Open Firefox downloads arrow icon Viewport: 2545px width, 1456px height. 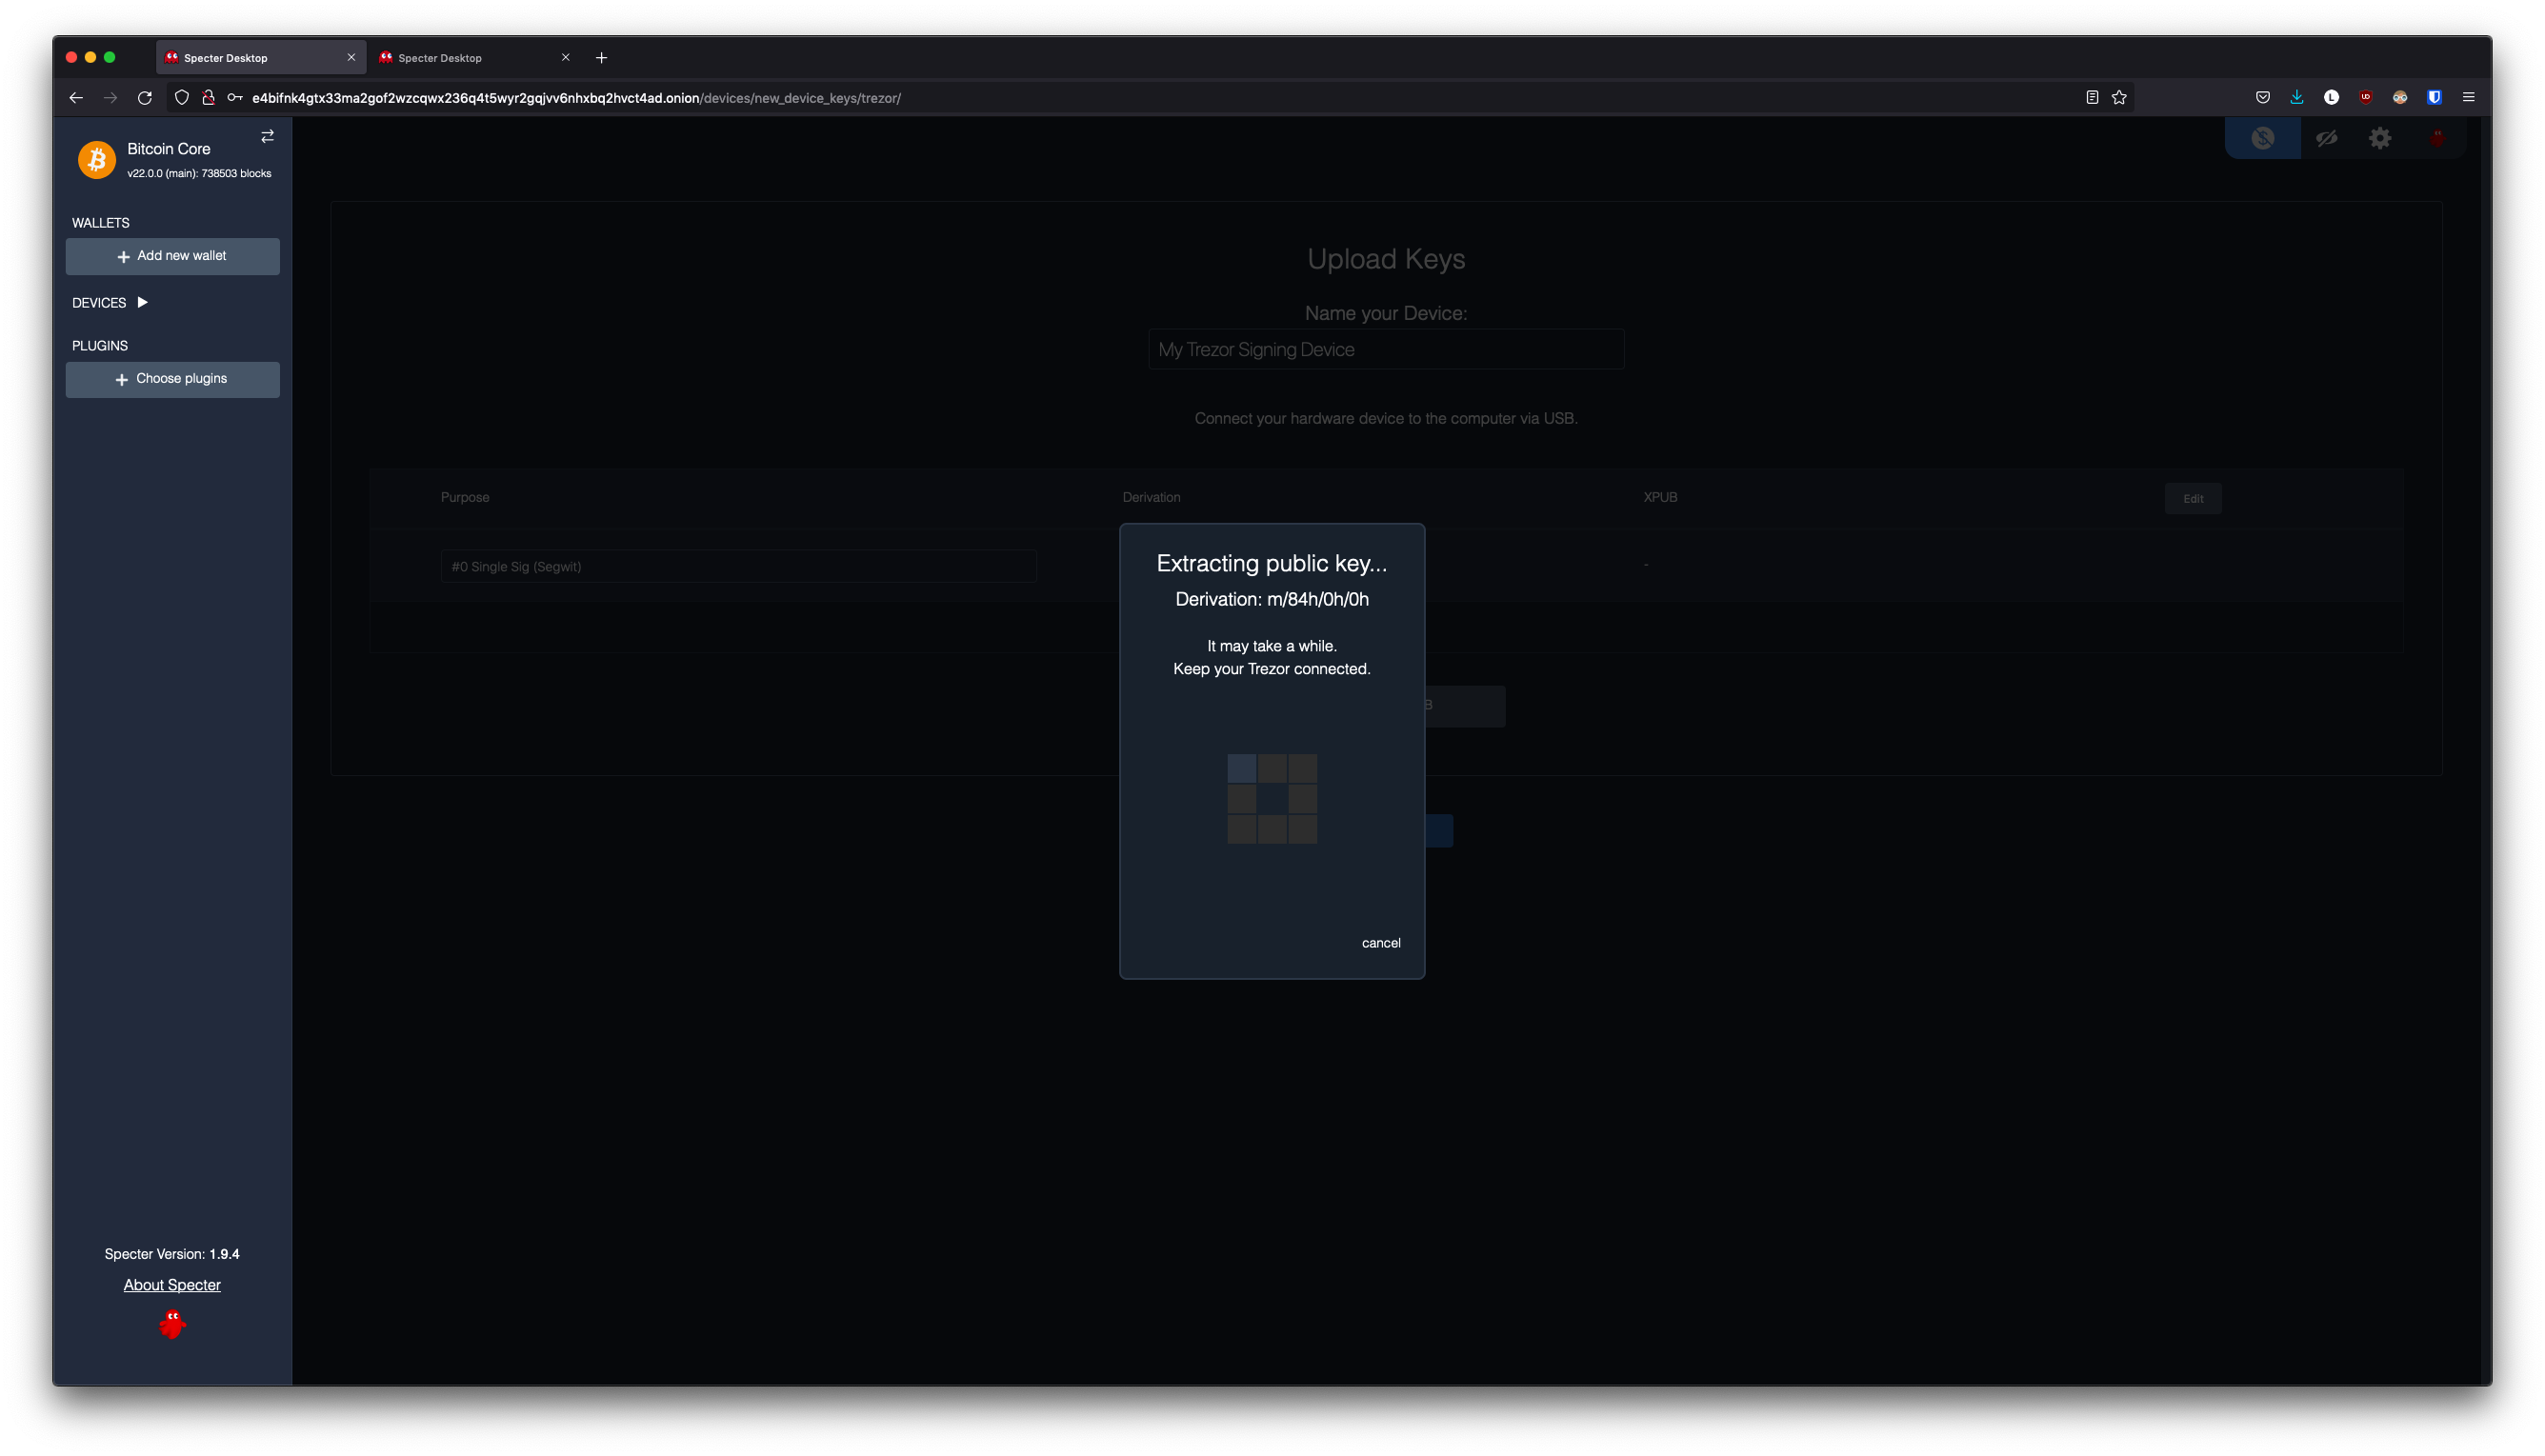2297,97
